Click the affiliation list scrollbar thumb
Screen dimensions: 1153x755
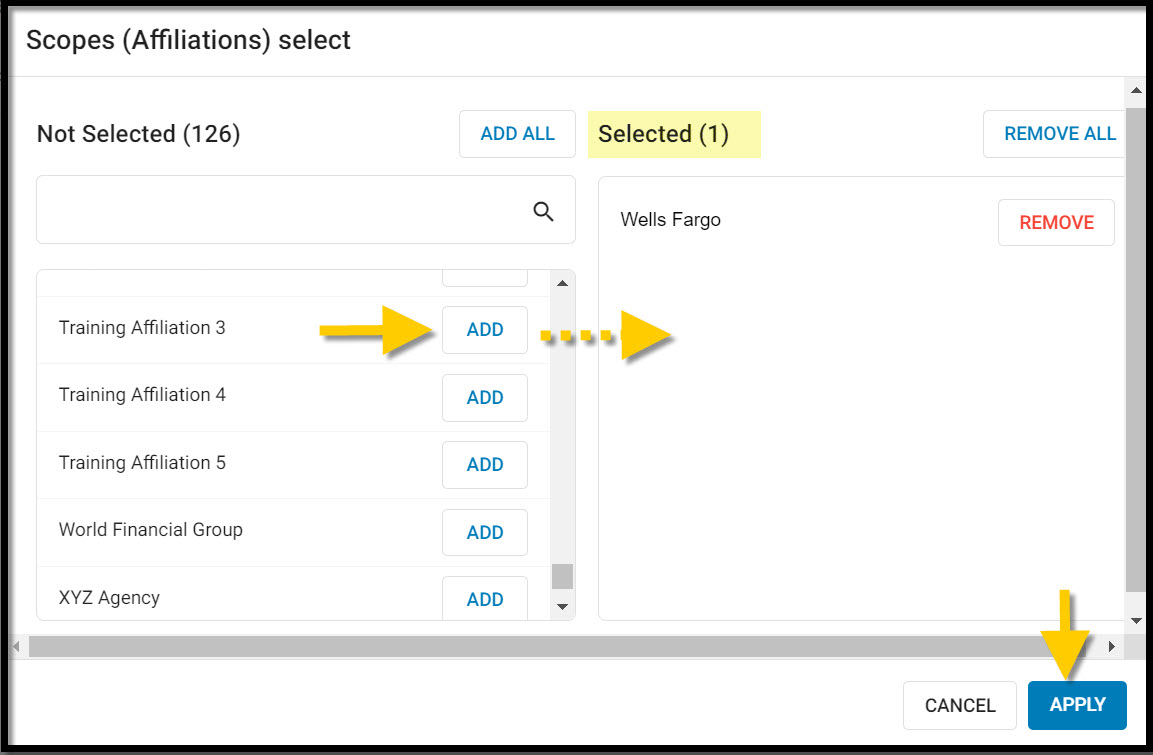click(563, 576)
